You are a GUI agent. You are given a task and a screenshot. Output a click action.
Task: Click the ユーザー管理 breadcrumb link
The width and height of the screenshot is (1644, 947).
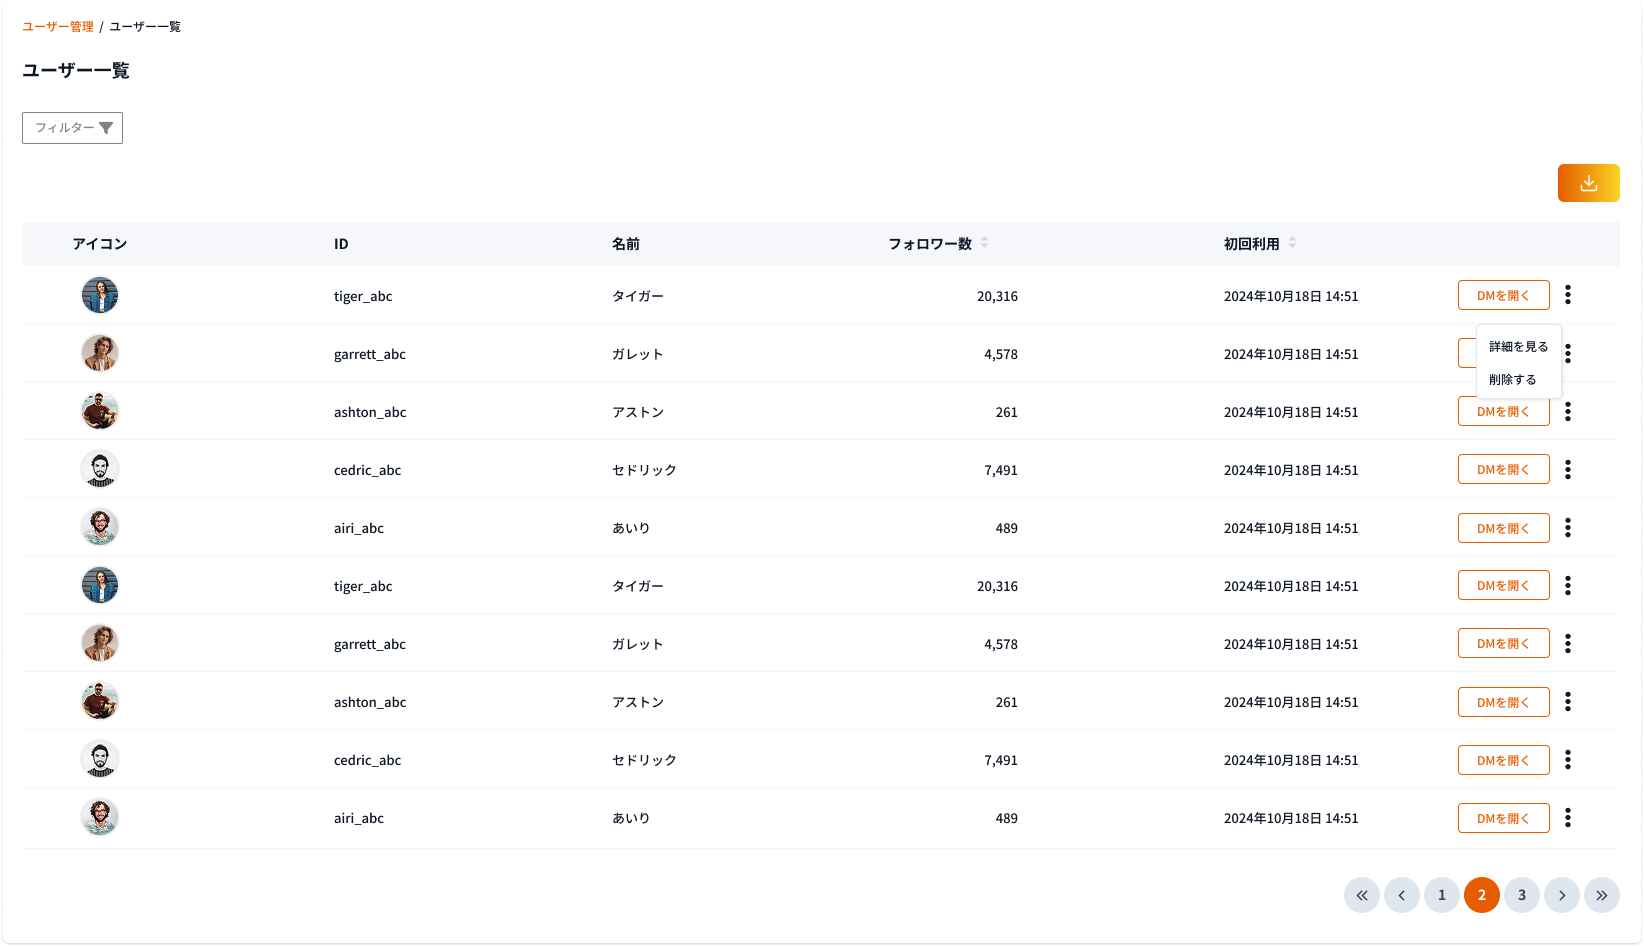58,27
